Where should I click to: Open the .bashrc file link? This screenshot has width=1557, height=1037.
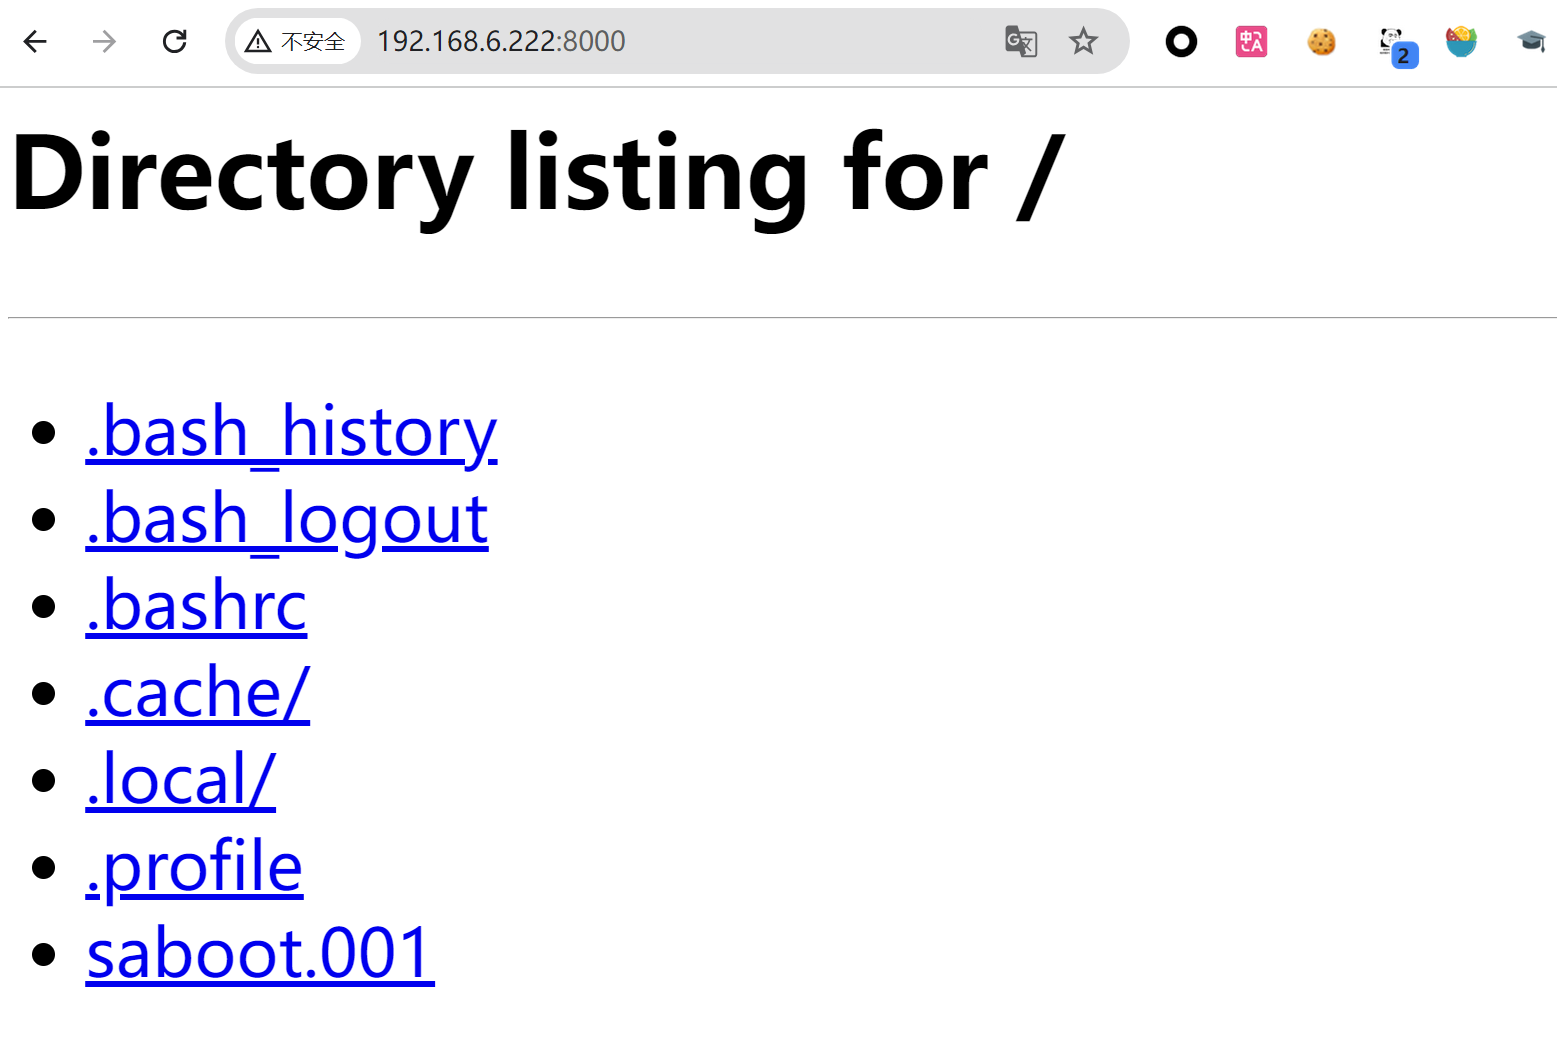tap(196, 606)
